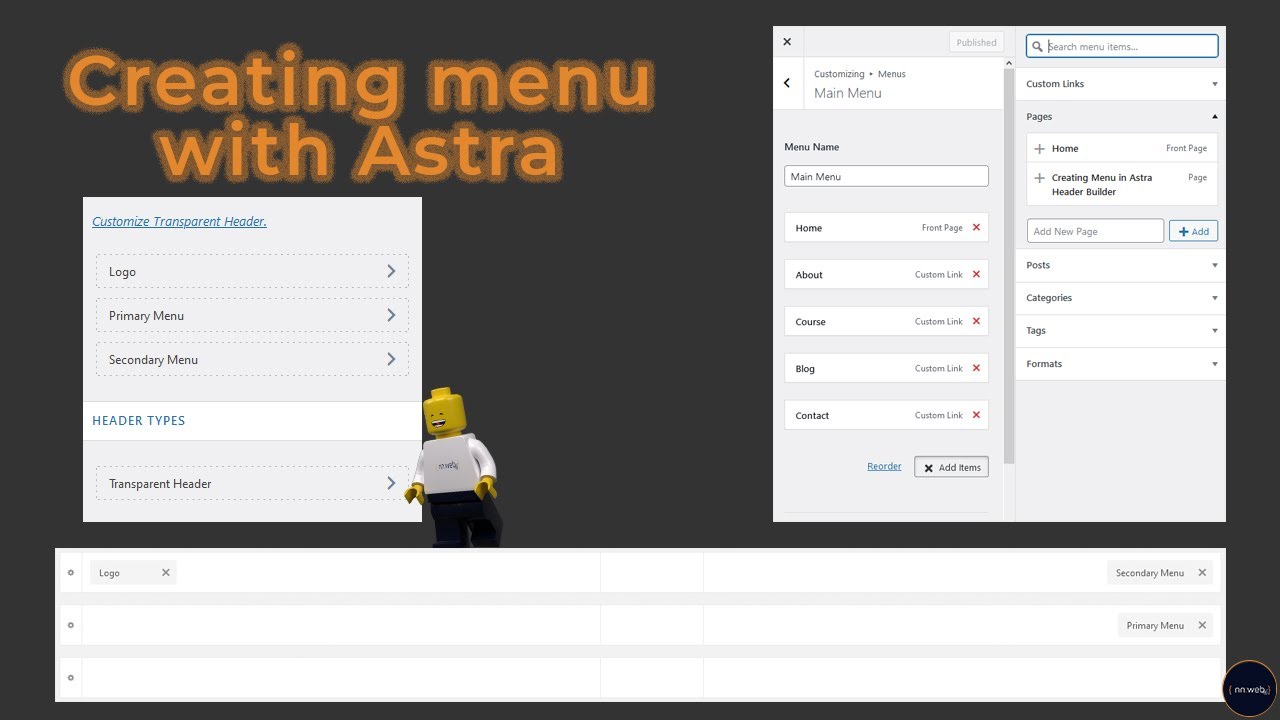
Task: Remove the Logo element from header builder
Action: click(166, 573)
